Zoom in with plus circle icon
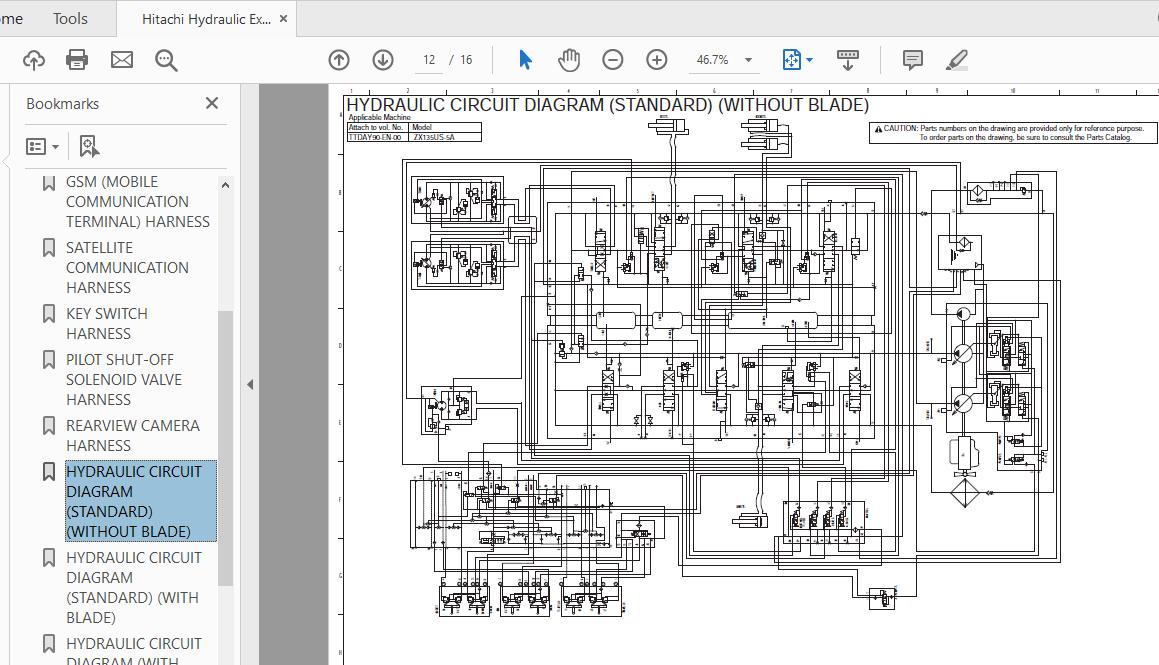 [x=656, y=60]
